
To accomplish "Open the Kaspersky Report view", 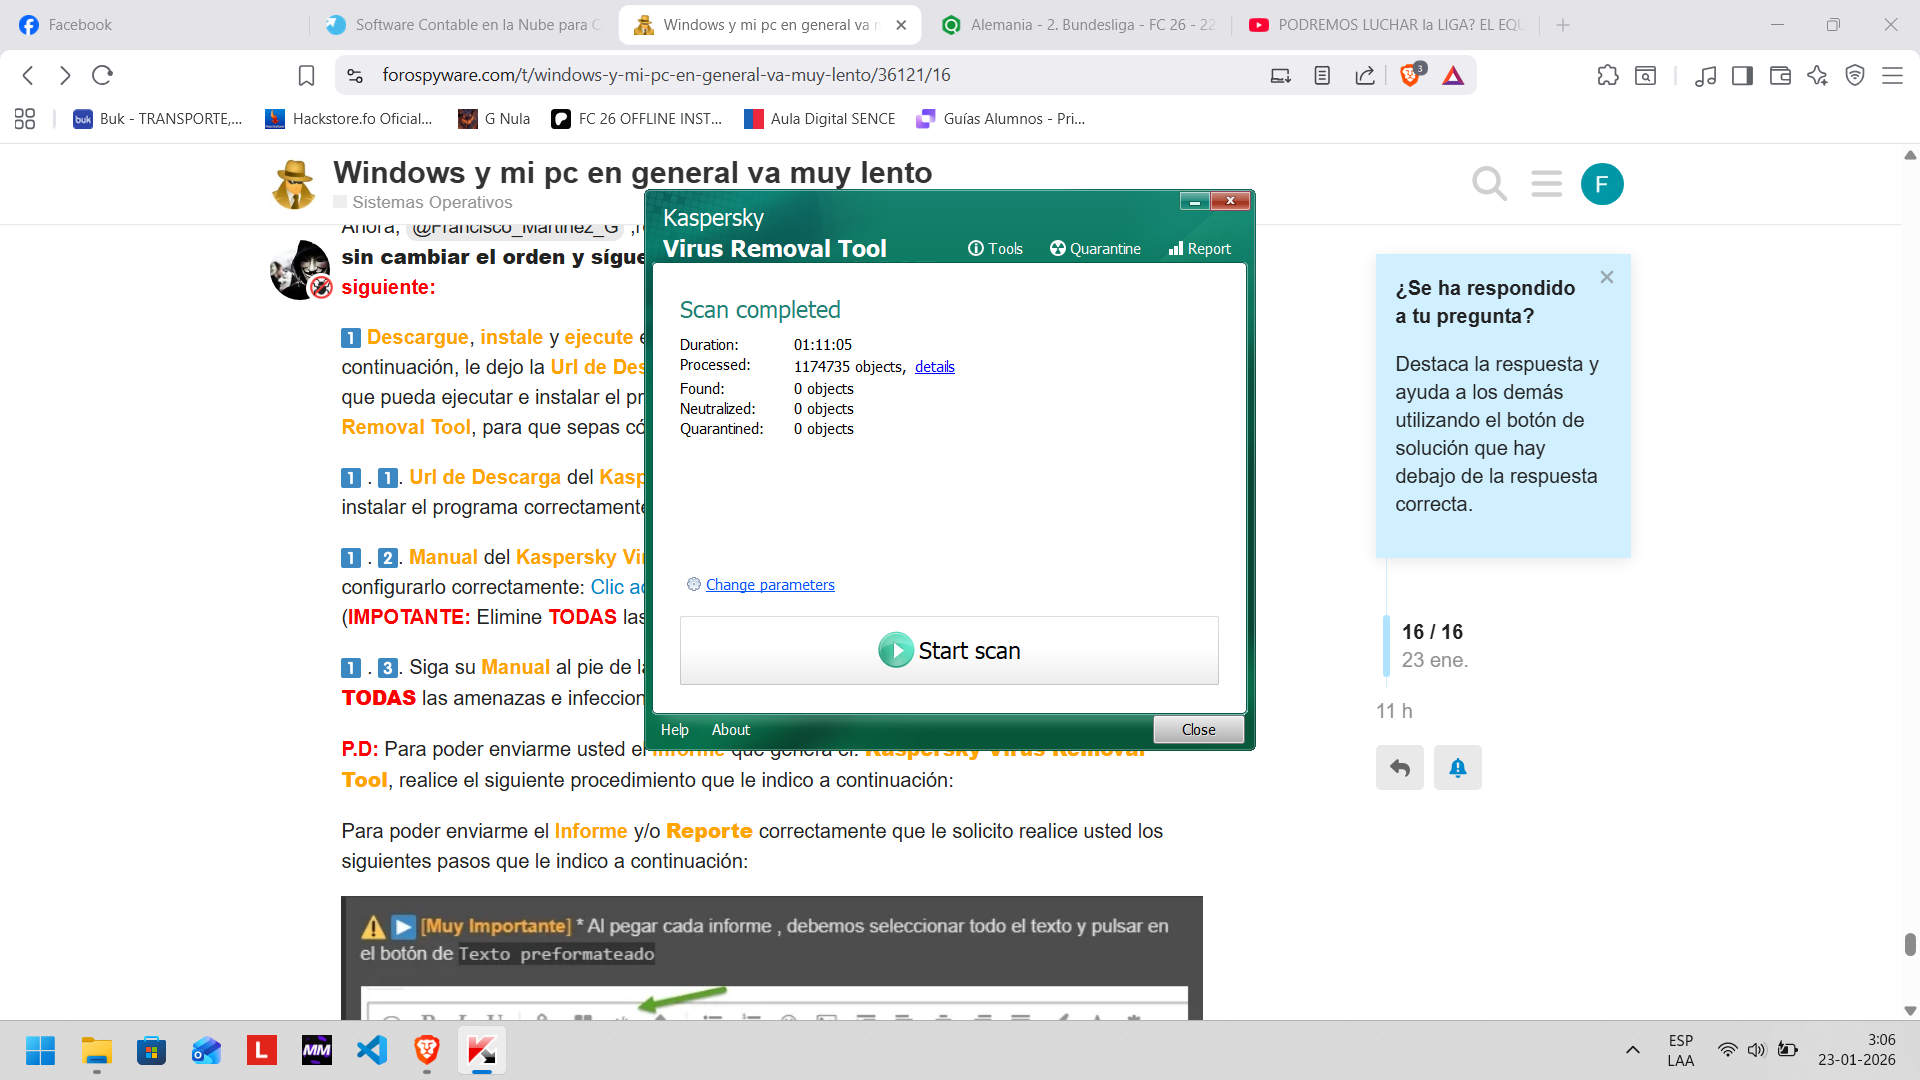I will 1199,249.
